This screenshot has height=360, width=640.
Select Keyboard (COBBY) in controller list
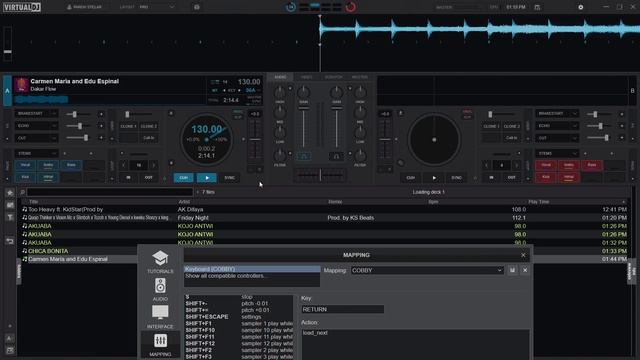pos(252,269)
